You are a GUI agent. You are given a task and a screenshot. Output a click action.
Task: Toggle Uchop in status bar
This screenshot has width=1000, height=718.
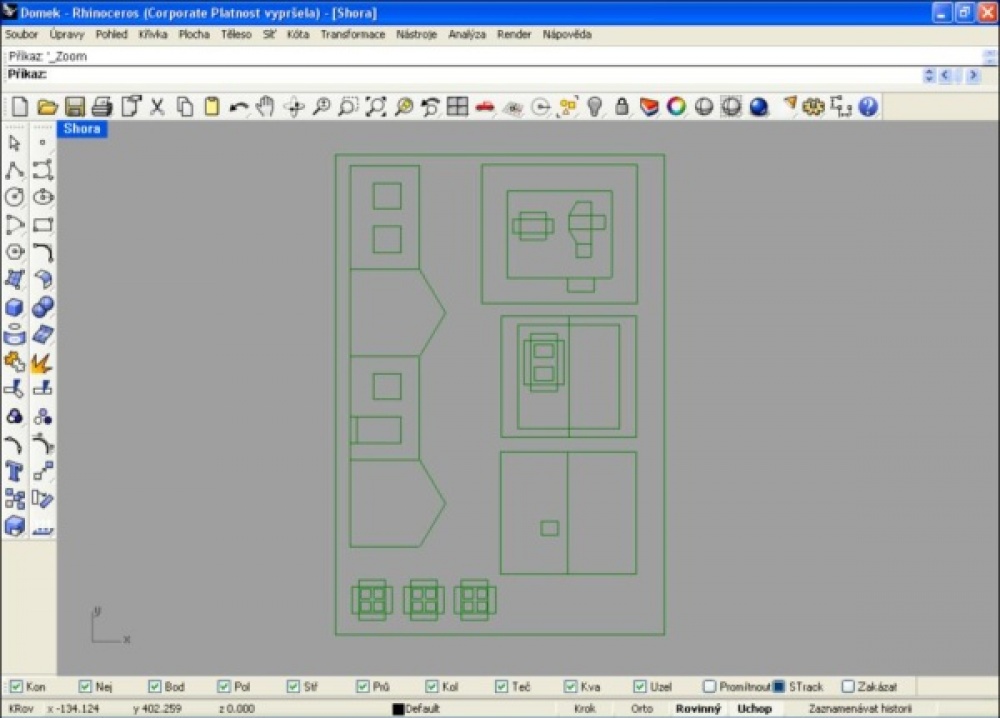click(x=754, y=708)
